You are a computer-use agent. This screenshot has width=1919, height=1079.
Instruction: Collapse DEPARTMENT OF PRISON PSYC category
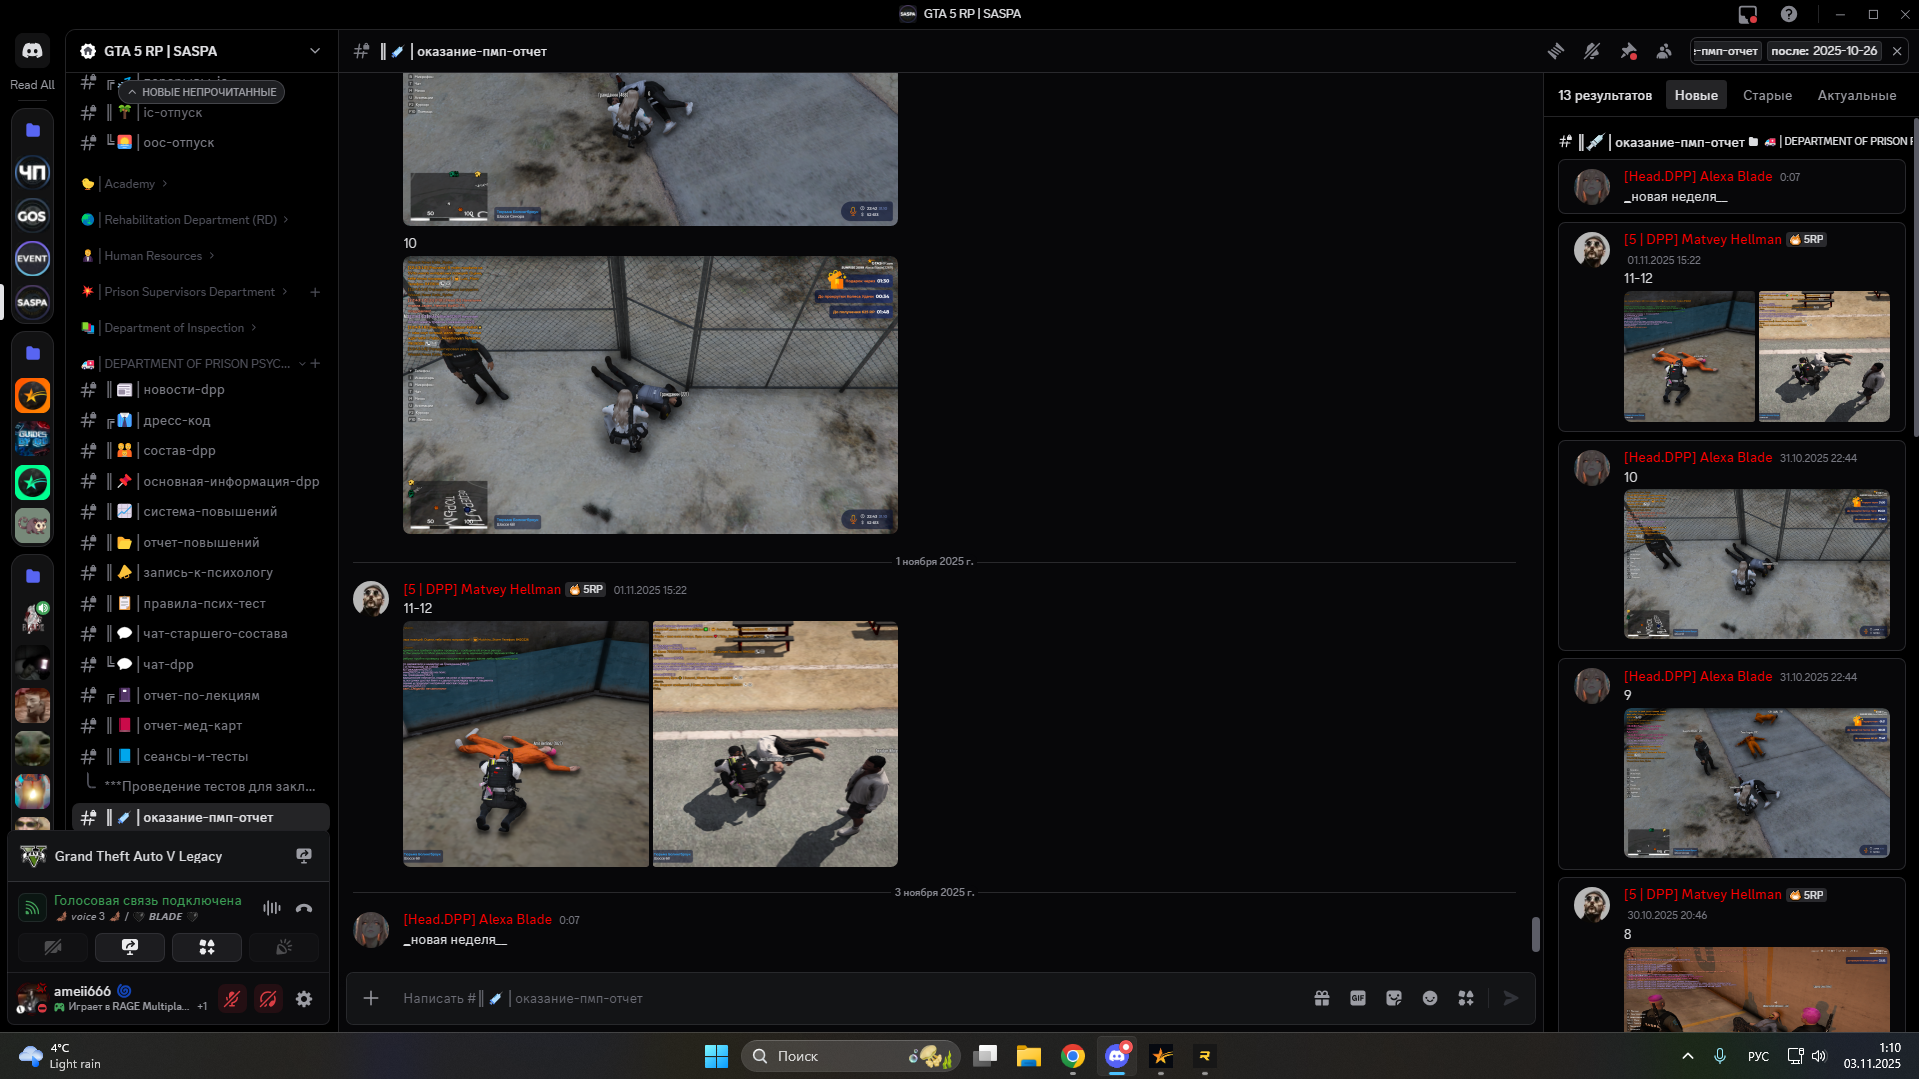tap(197, 364)
